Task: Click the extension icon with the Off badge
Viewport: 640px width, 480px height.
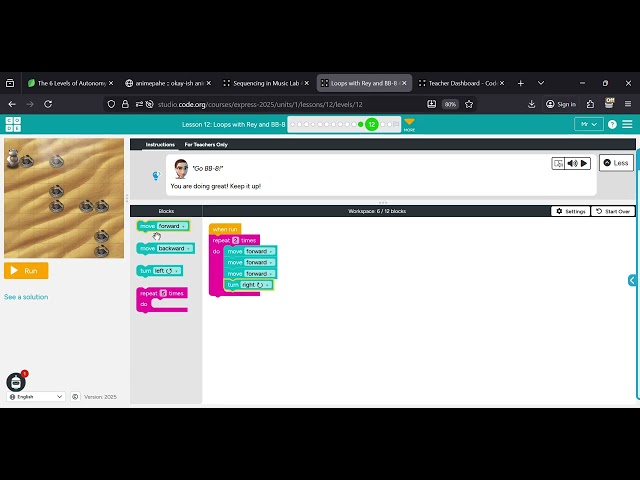Action: tap(609, 103)
